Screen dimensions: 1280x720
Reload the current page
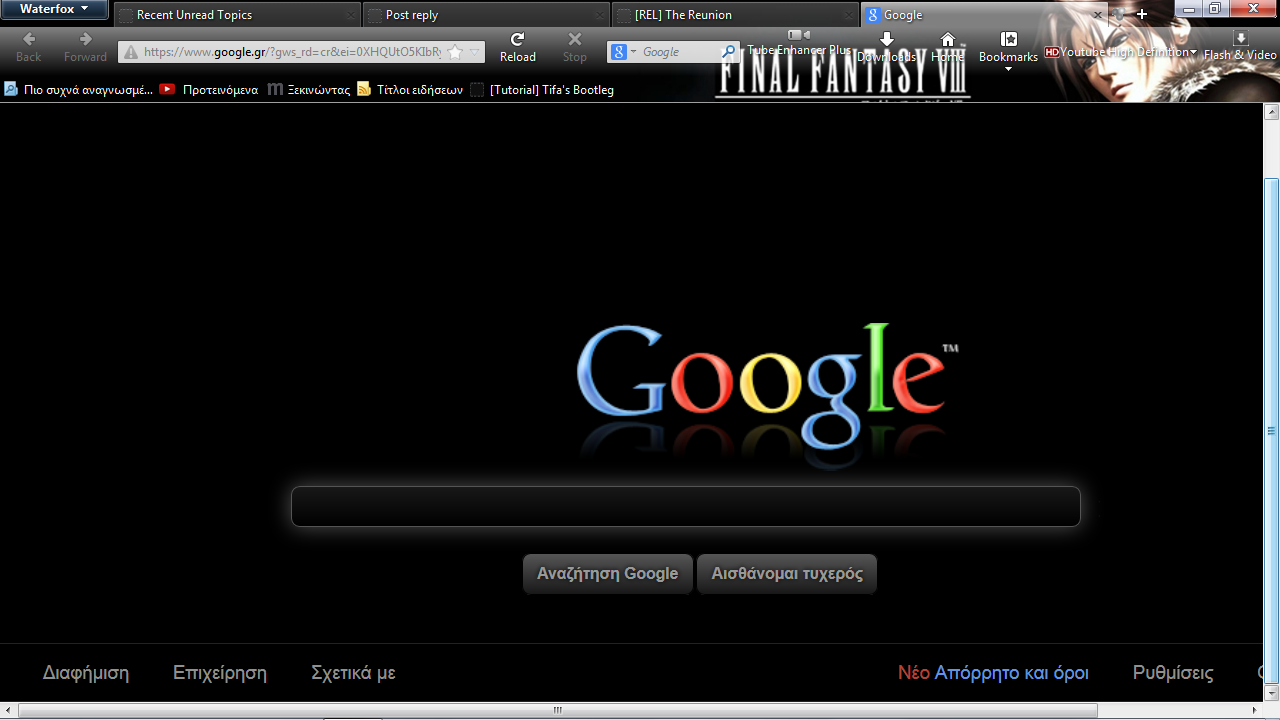click(517, 47)
